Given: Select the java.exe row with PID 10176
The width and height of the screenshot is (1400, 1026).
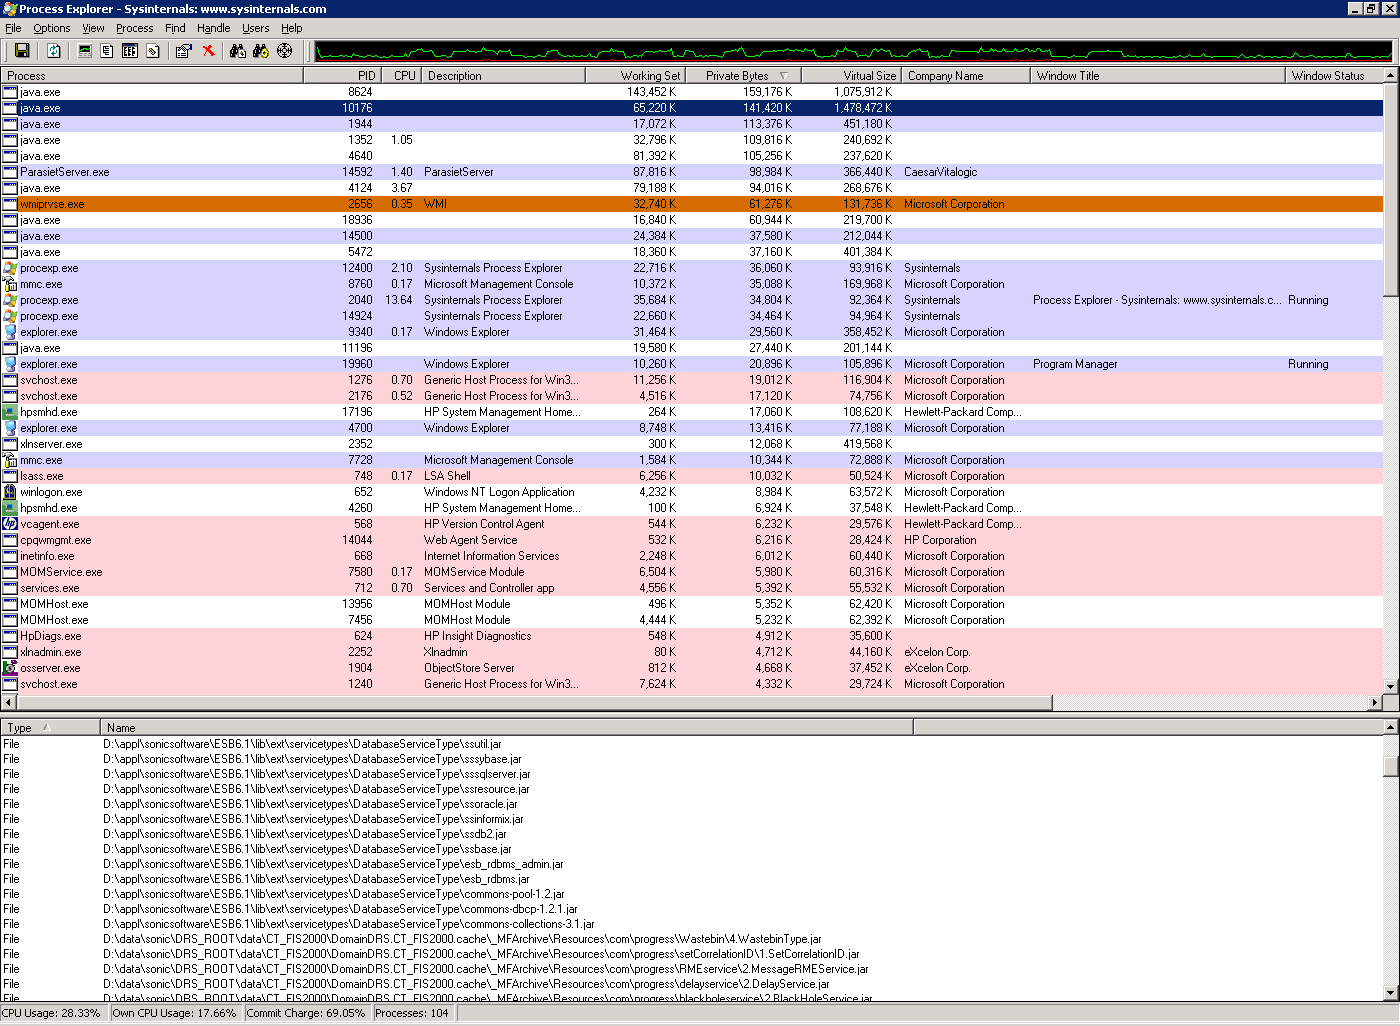Looking at the screenshot, I should point(692,108).
